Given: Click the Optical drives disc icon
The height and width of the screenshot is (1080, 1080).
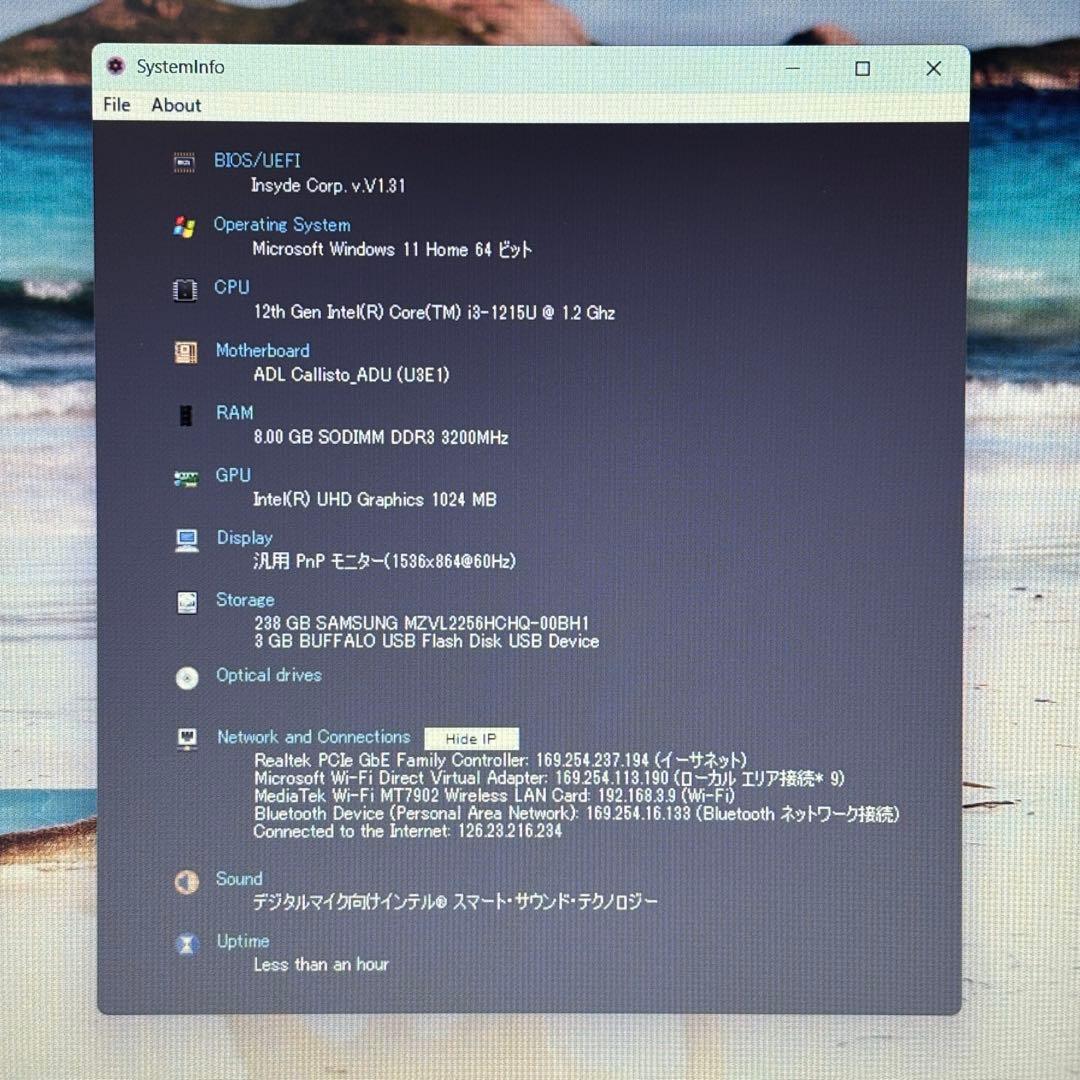Looking at the screenshot, I should 186,677.
